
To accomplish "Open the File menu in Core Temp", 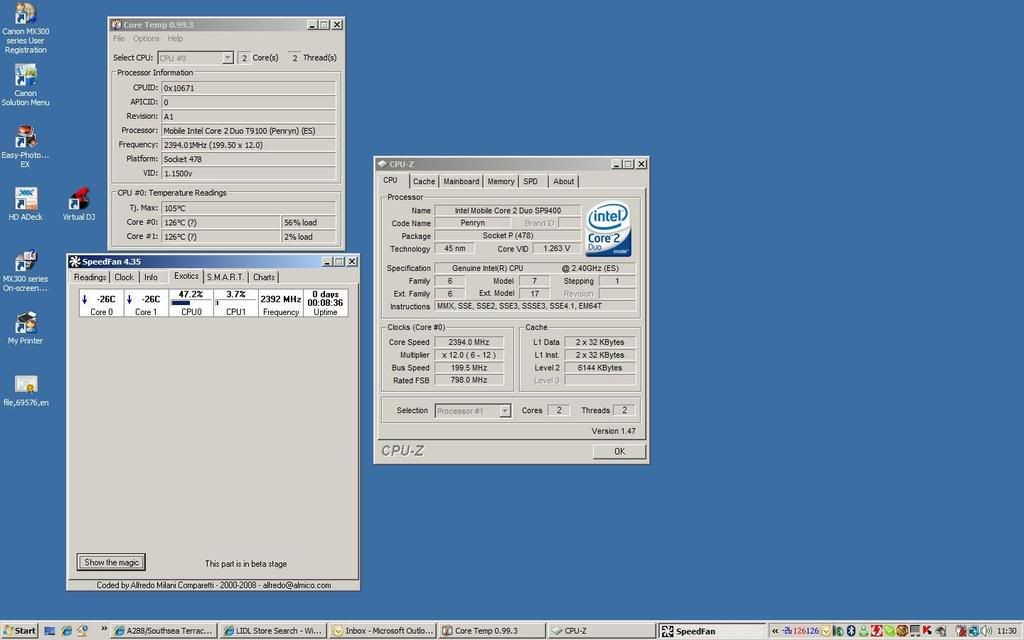I will tap(119, 39).
